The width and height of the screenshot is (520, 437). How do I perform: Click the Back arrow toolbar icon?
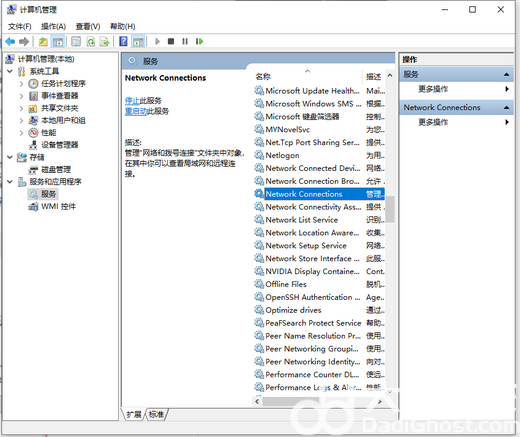tap(10, 42)
